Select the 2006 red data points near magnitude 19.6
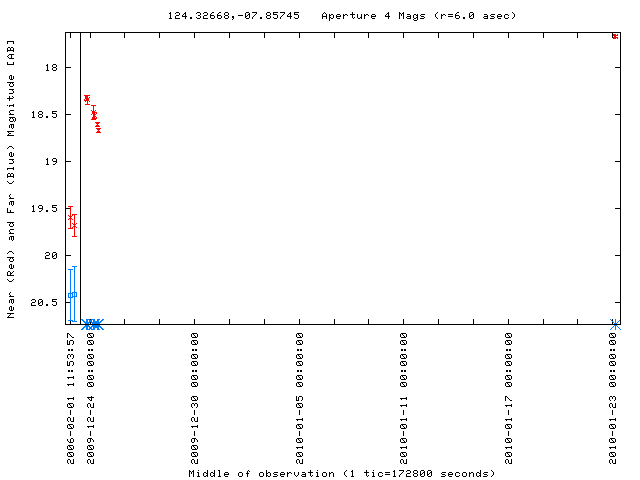The width and height of the screenshot is (640, 480). pyautogui.click(x=72, y=221)
